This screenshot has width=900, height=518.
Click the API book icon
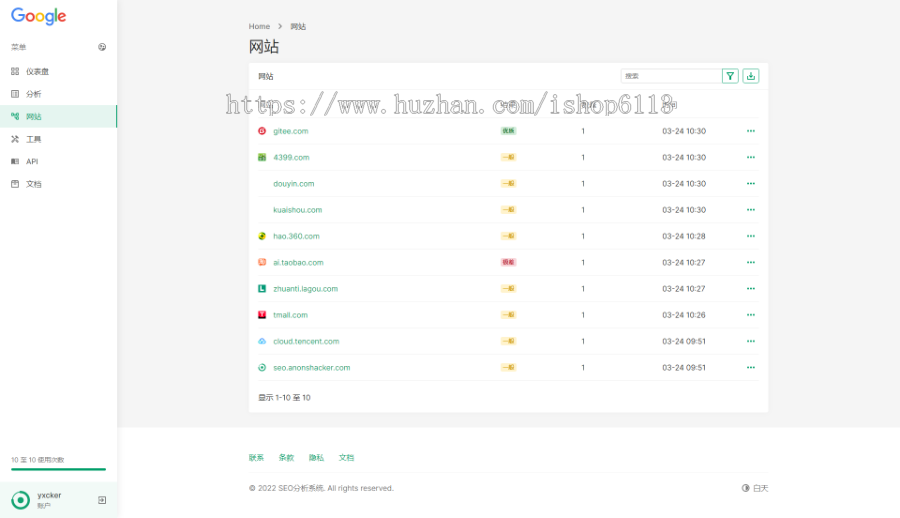15,161
